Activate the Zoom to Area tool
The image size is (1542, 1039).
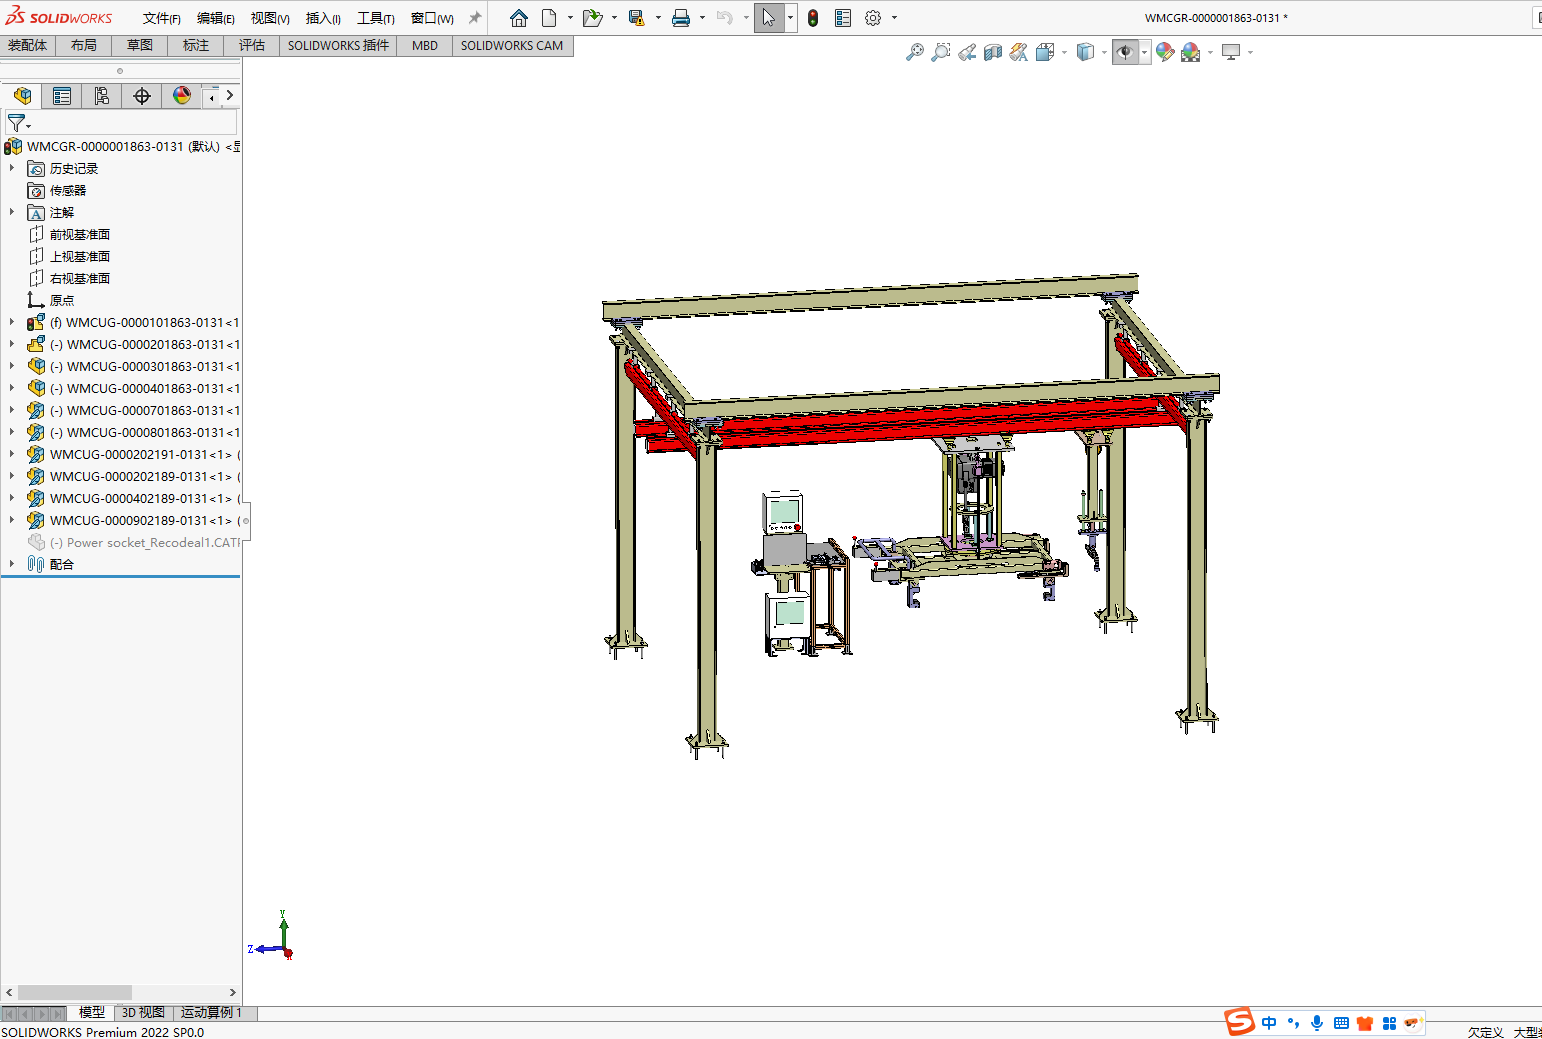pos(940,52)
